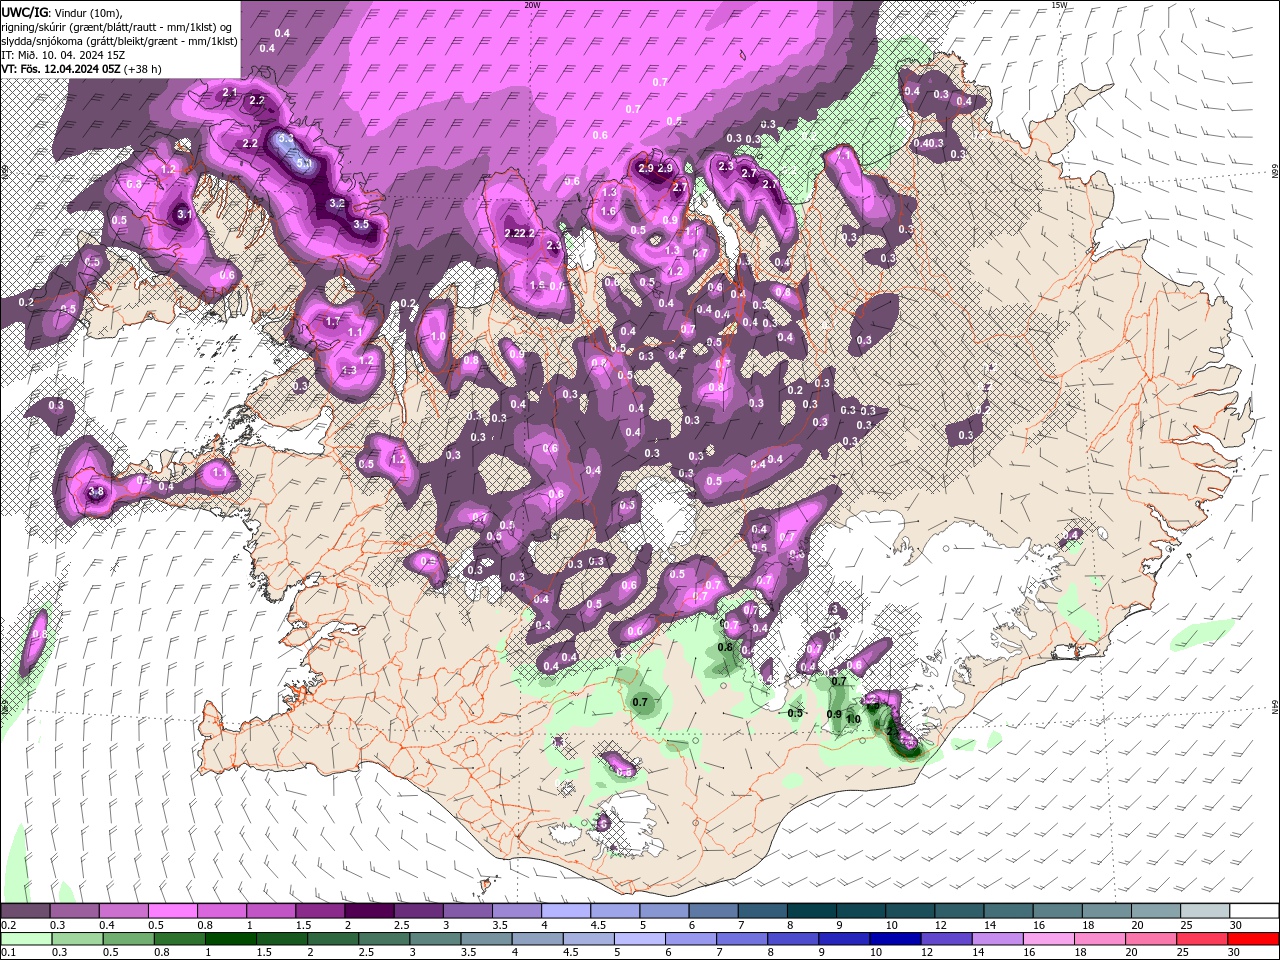The height and width of the screenshot is (960, 1280).
Task: Click the '3.1' snowfall value on the map
Action: click(184, 214)
